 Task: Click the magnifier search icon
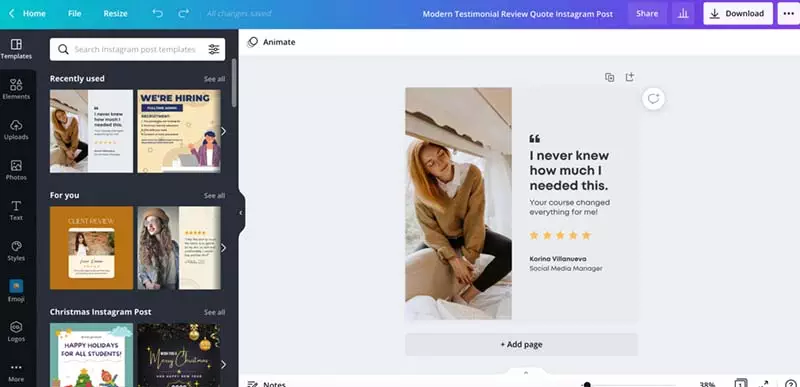[63, 49]
